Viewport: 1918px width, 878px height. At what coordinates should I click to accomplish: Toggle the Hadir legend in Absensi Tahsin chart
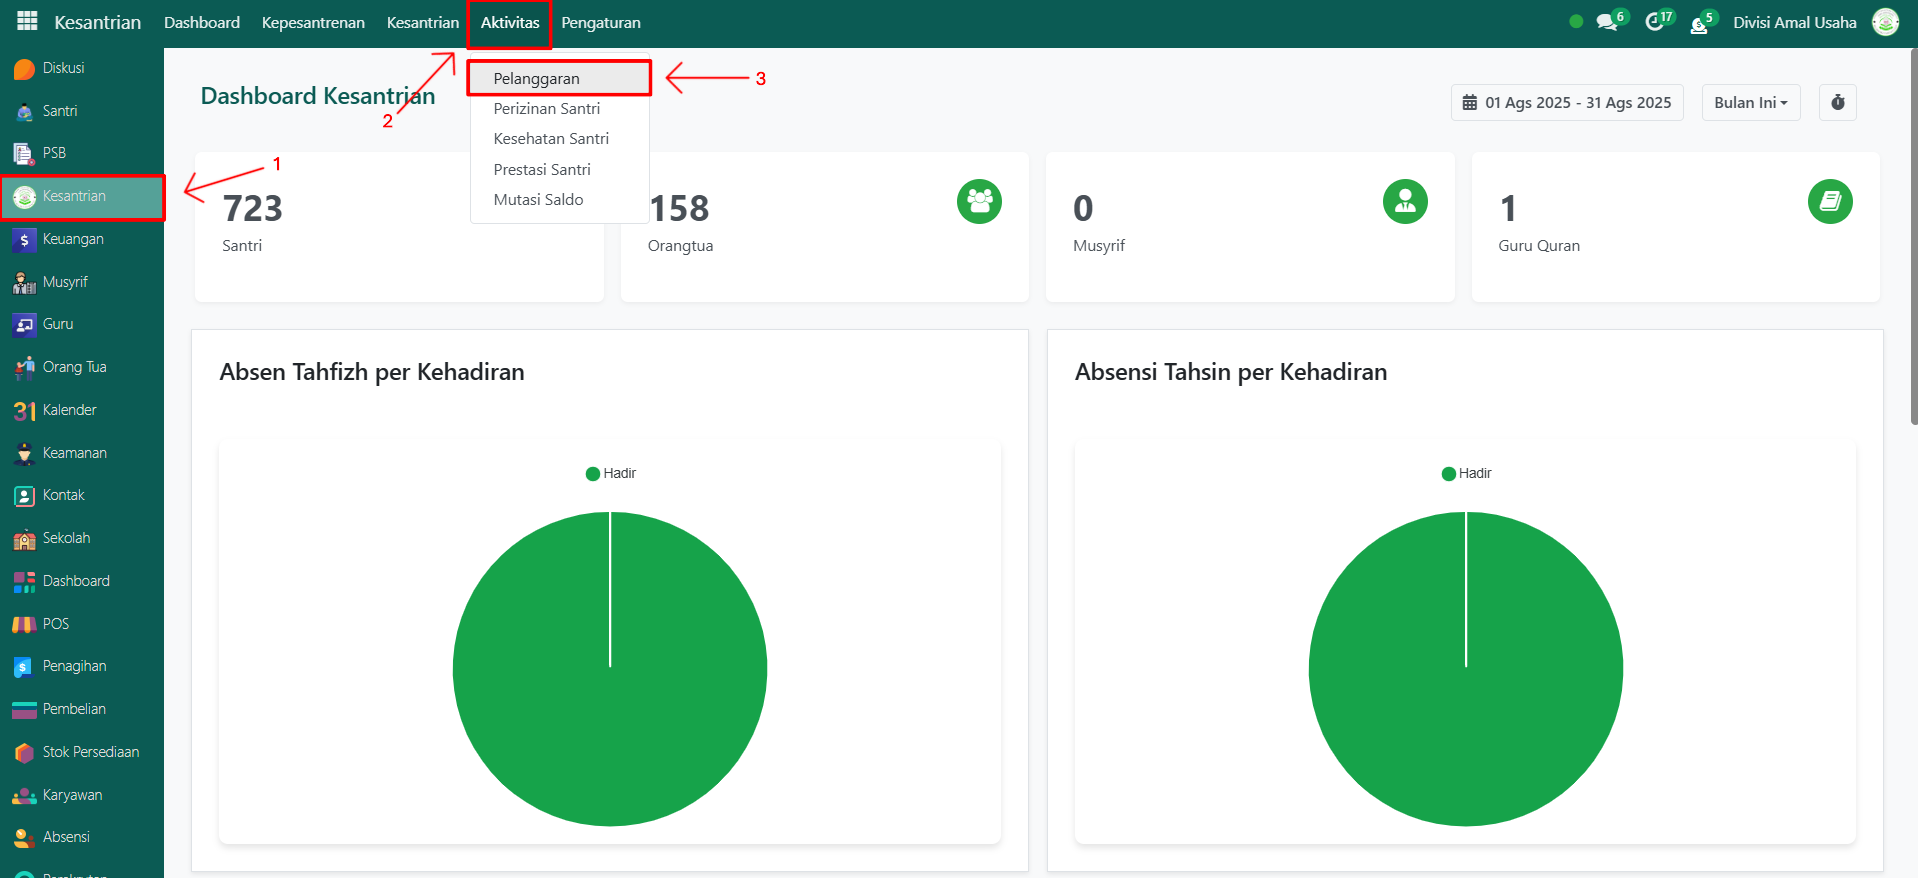click(1466, 473)
